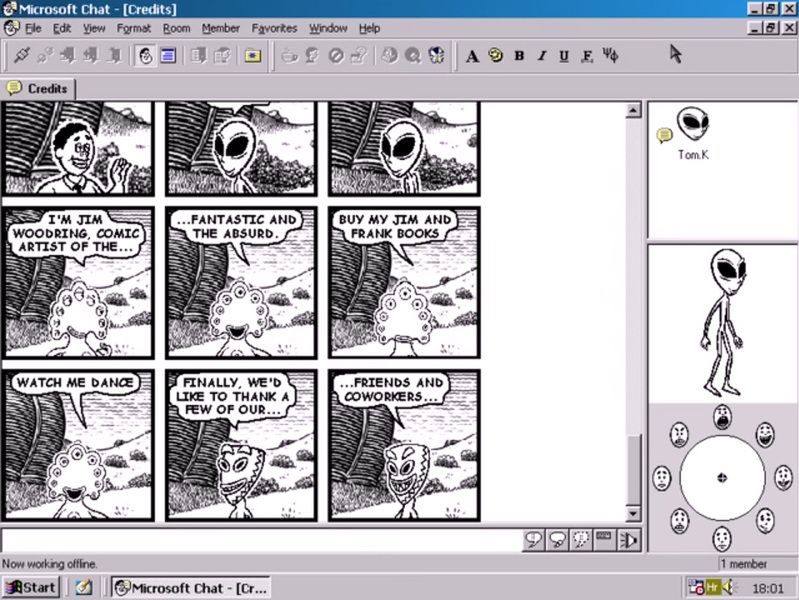
Task: Open the Help menu
Action: [369, 29]
